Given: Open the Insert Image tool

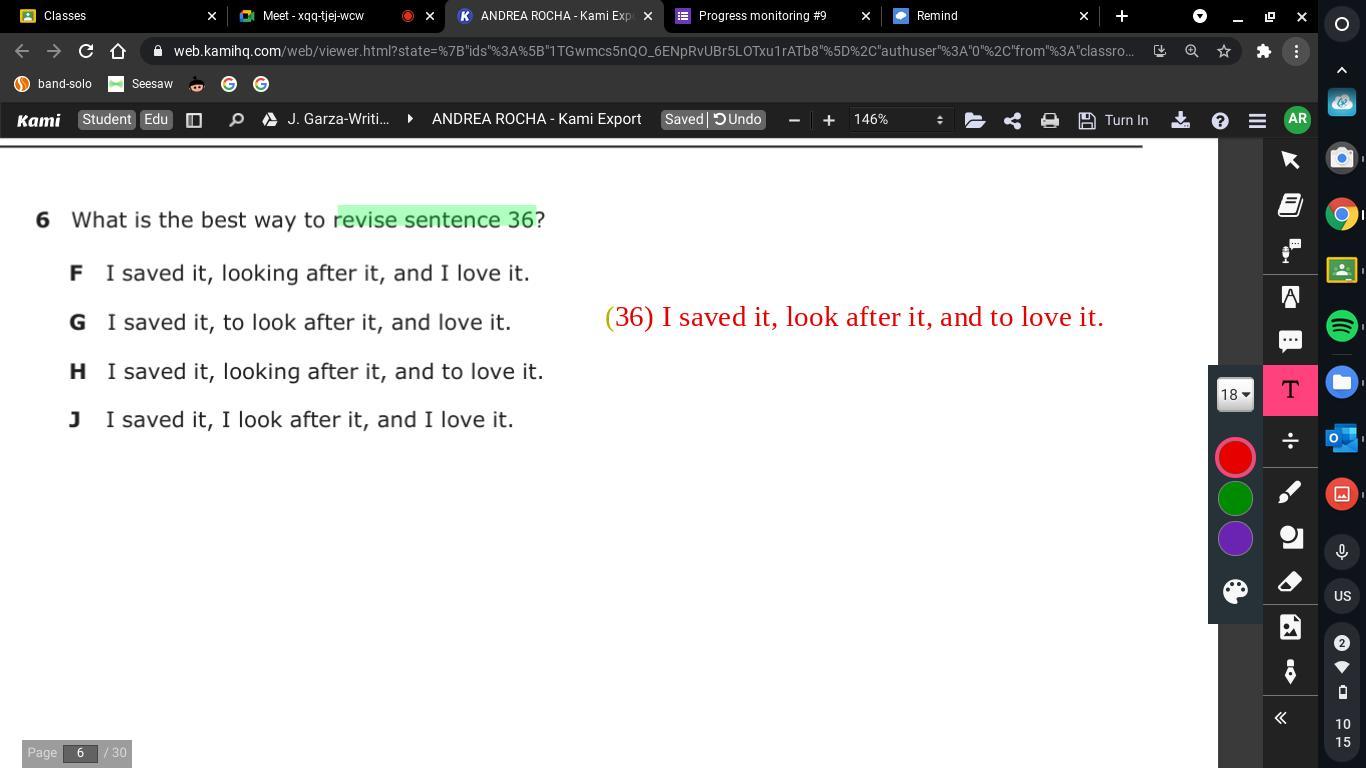Looking at the screenshot, I should pos(1290,627).
